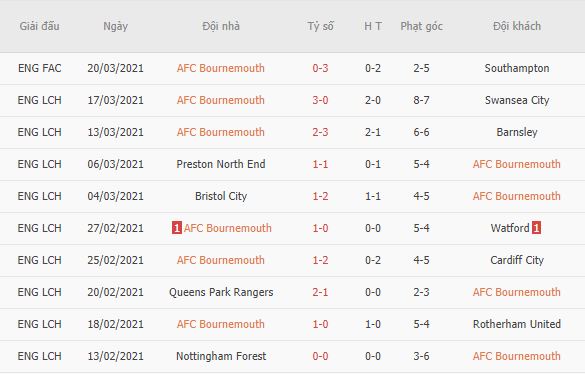Click the Tỷ số column header

[x=320, y=26]
